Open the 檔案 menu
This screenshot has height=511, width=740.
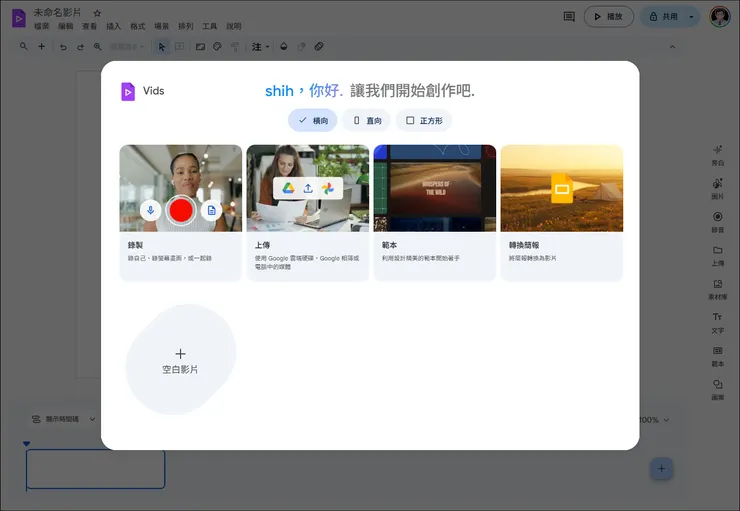(42, 26)
